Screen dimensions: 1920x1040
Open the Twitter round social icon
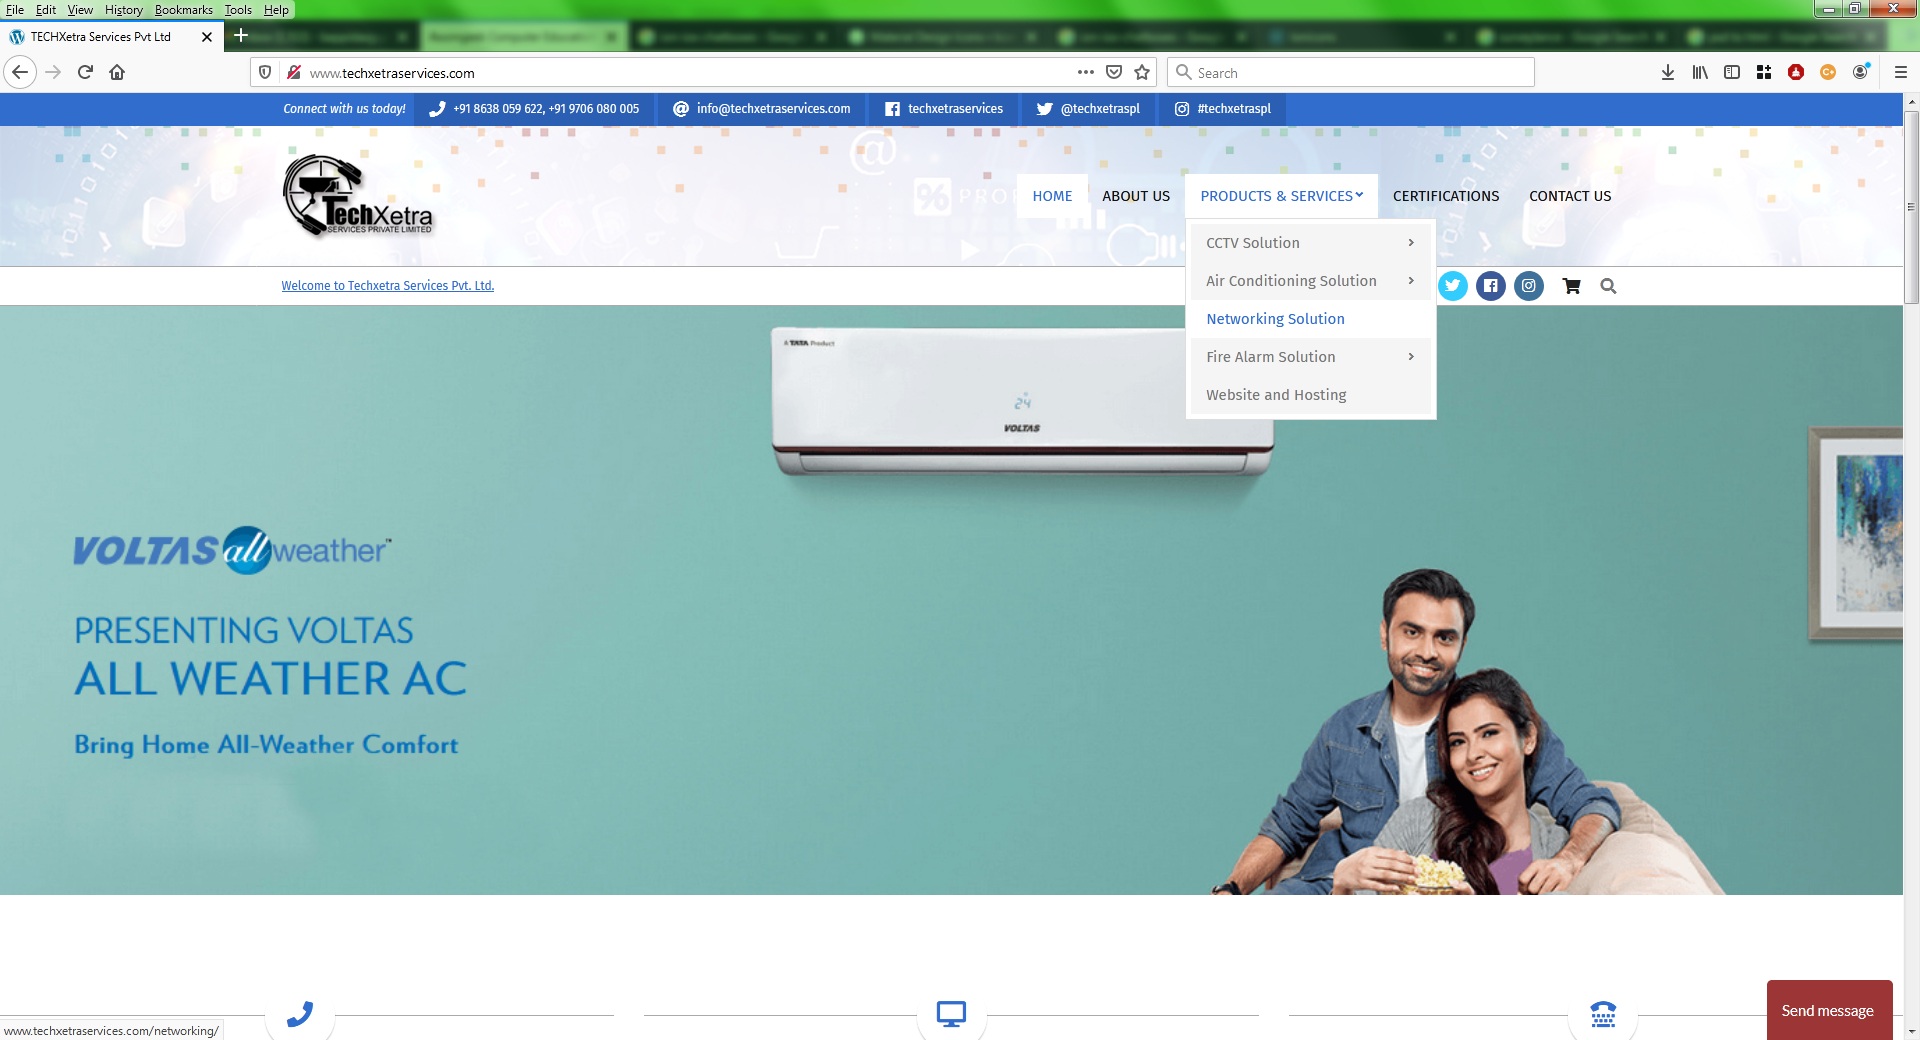(x=1452, y=286)
